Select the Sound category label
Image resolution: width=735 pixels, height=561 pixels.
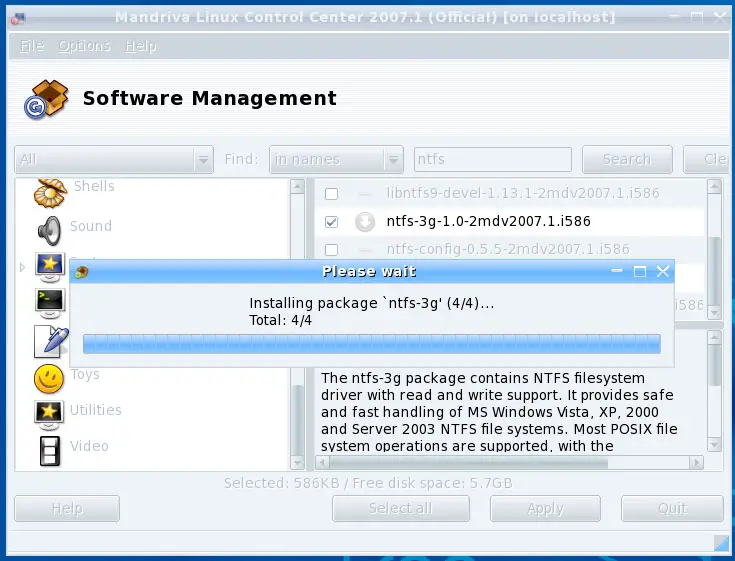point(91,226)
